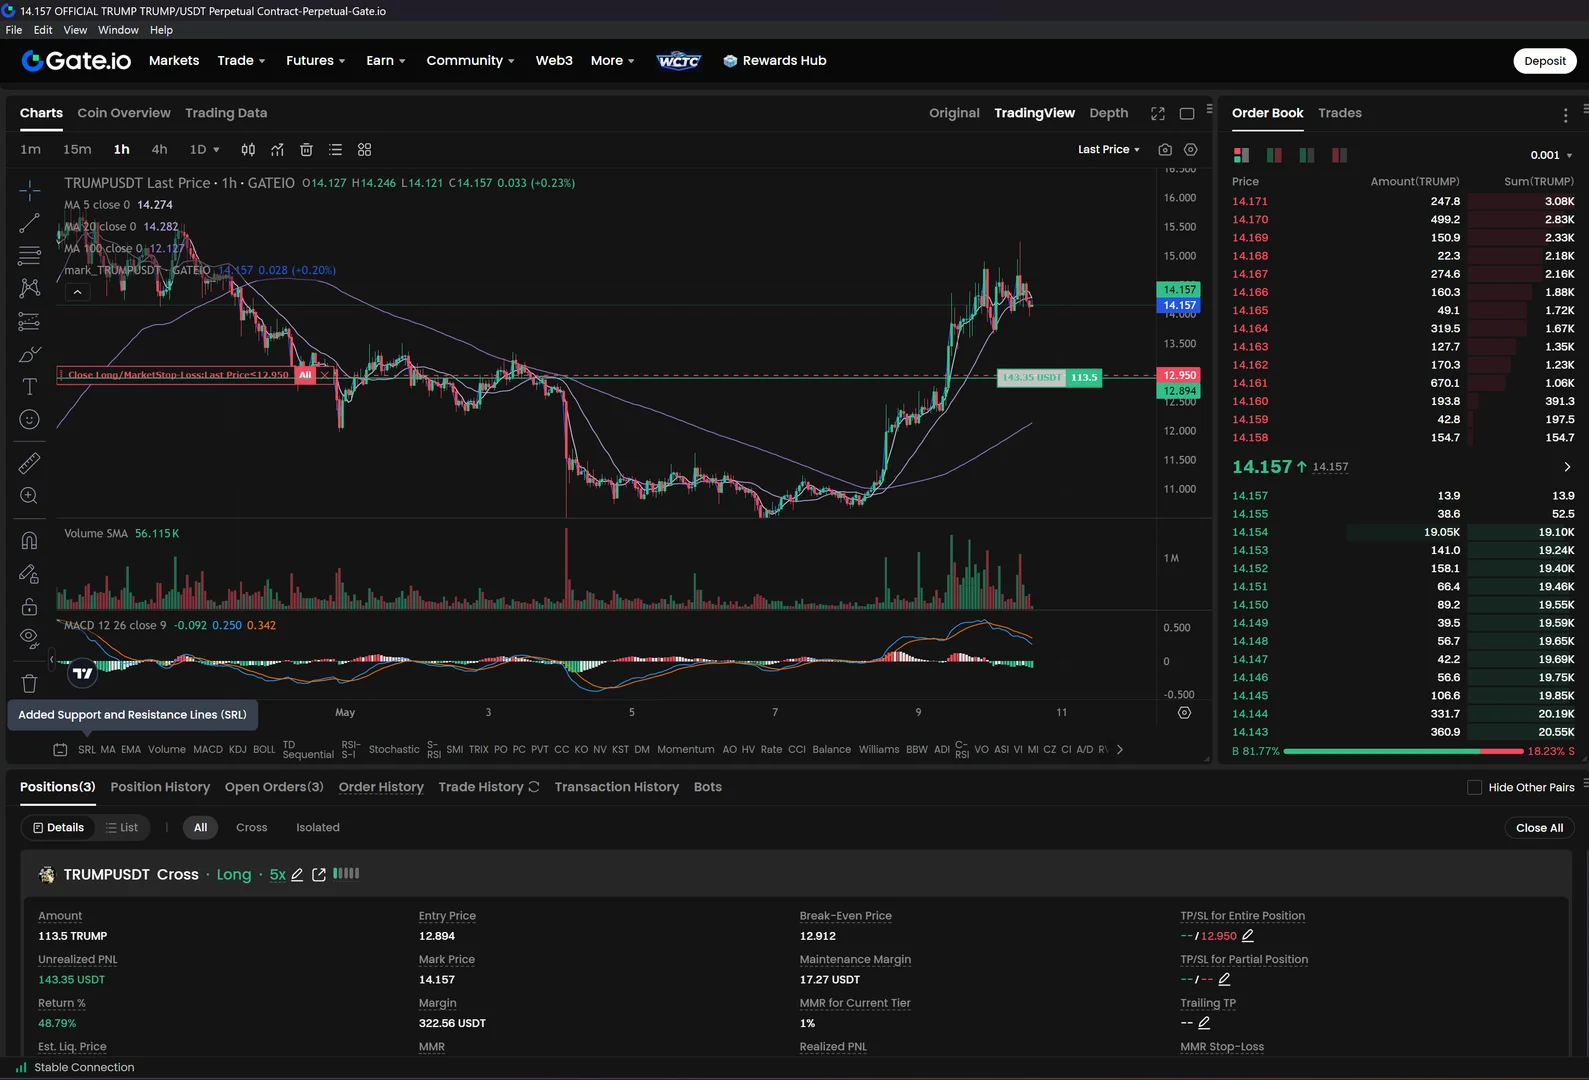Open the horizontal lines fib tool

(30, 256)
